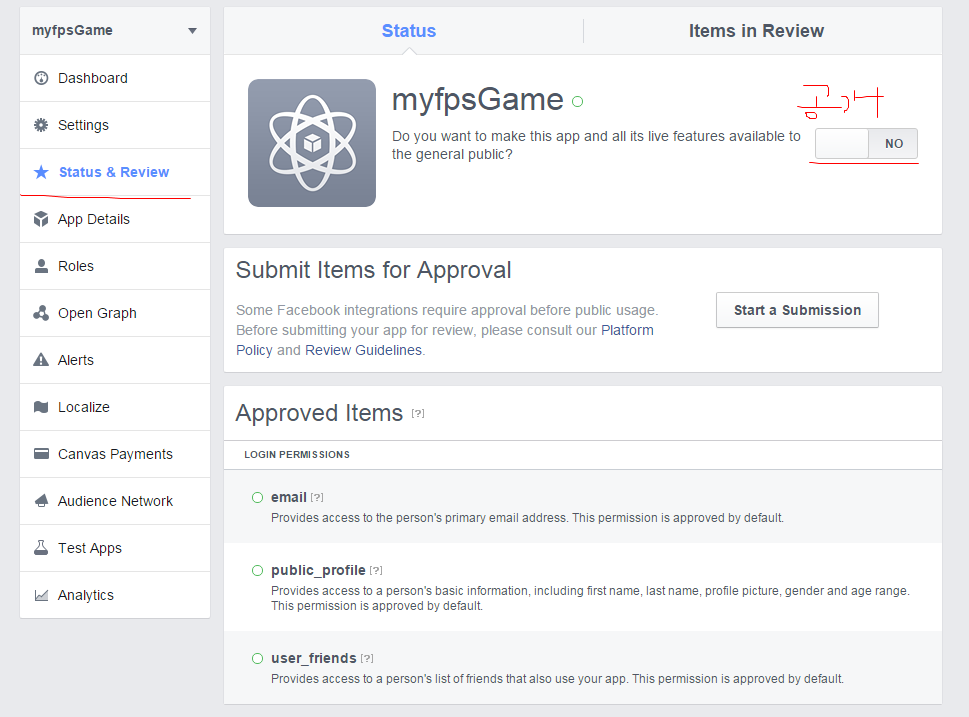
Task: Switch to the Items in Review tab
Action: point(756,31)
